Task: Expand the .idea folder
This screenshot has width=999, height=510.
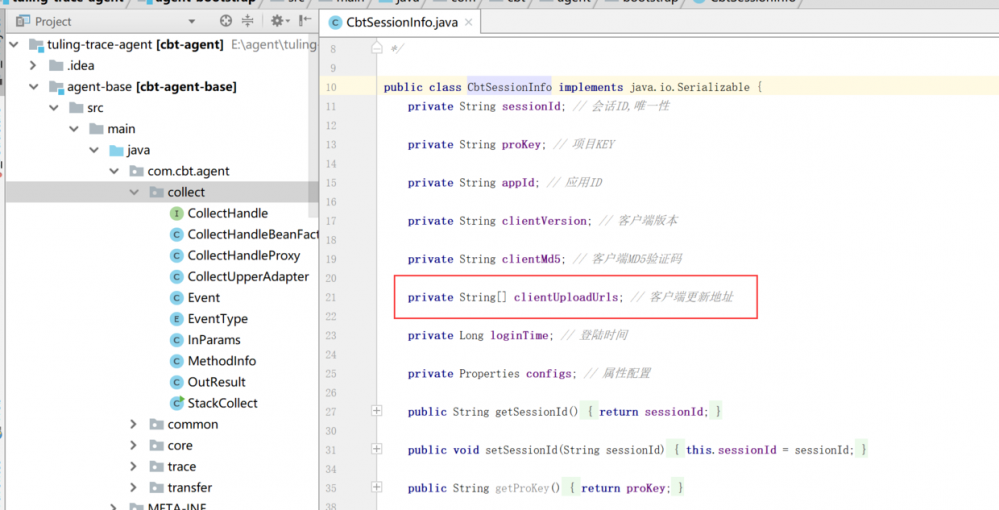Action: click(x=34, y=66)
